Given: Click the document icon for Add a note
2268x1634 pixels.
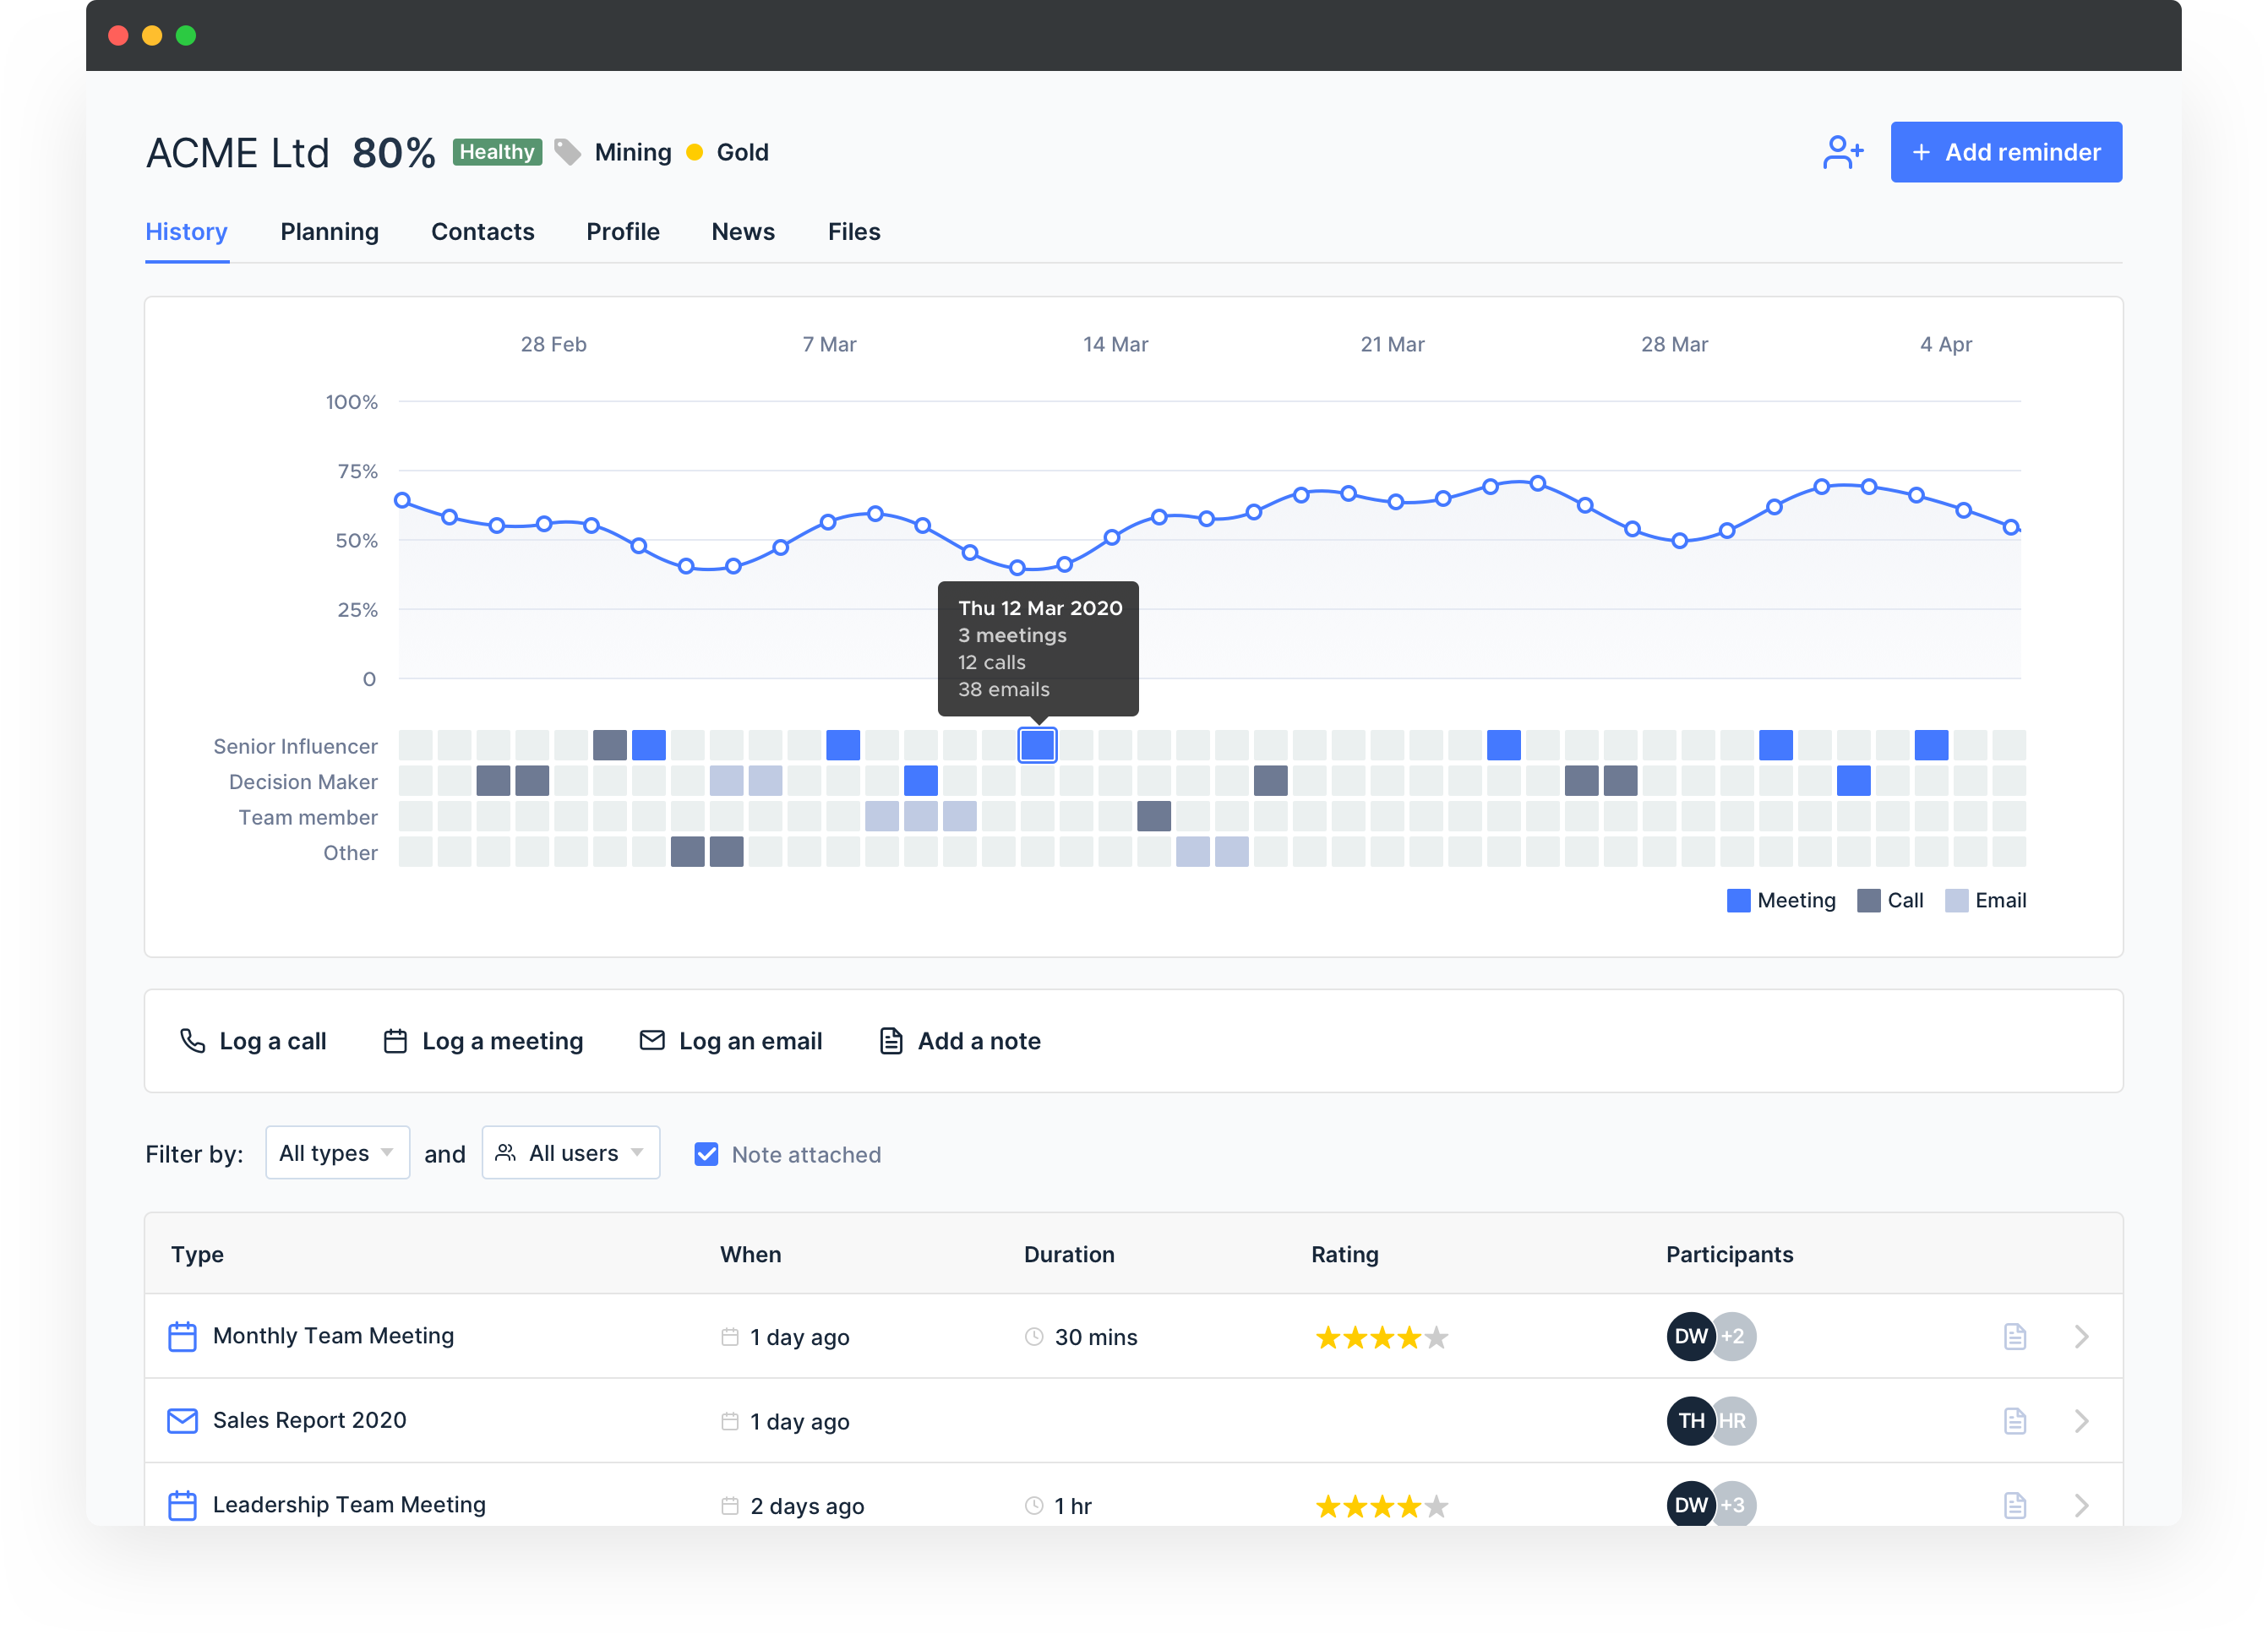Looking at the screenshot, I should 890,1040.
